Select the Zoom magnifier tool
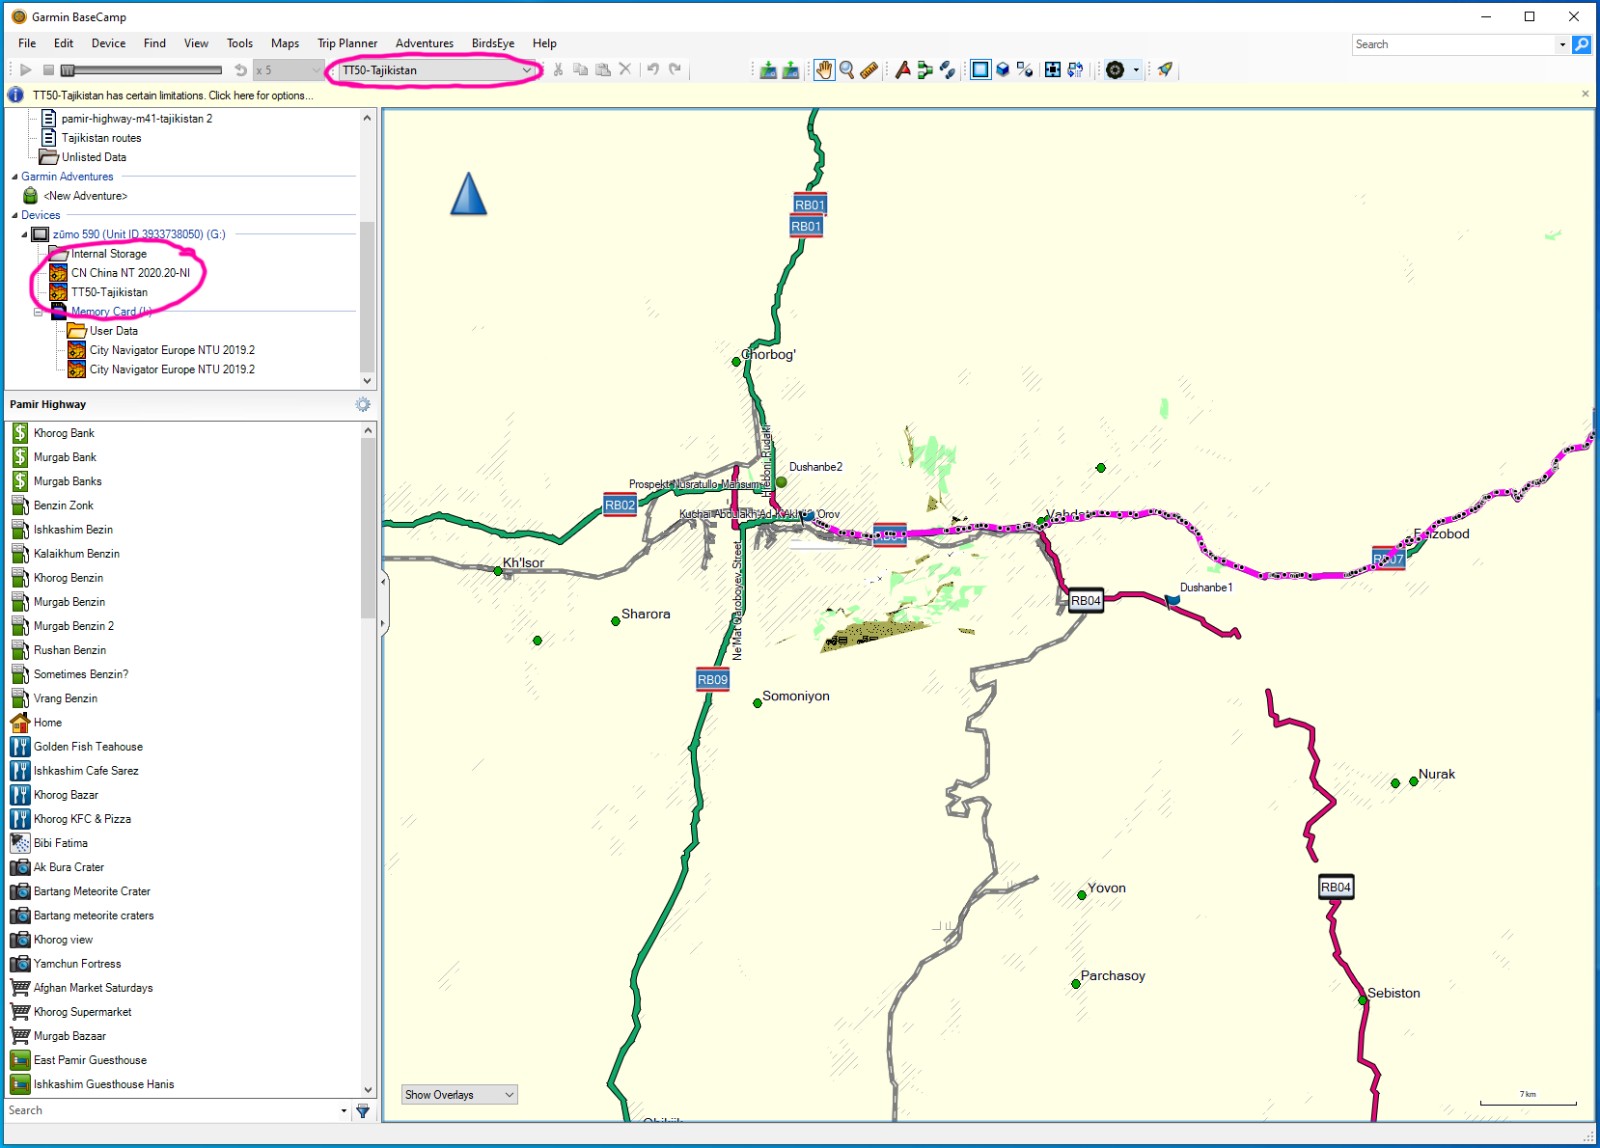 (847, 70)
